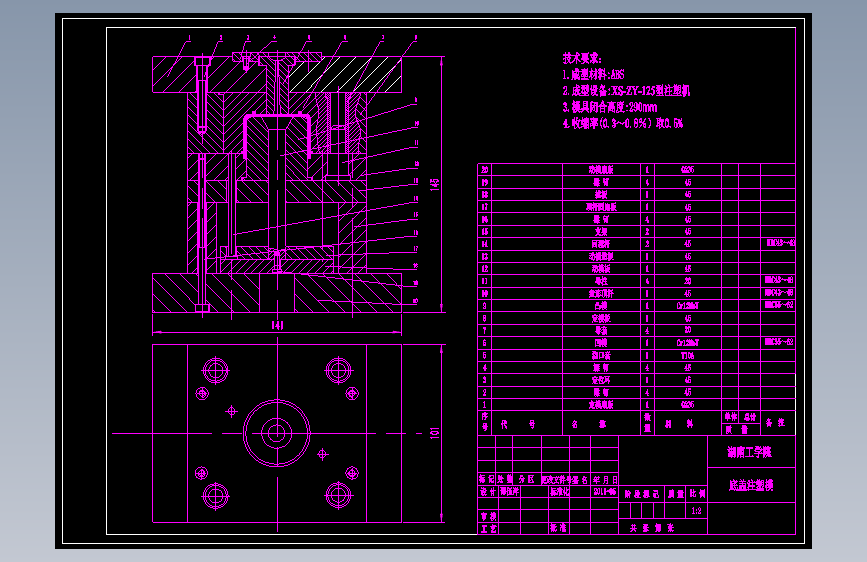Click balloon number 1 above the section view
Image resolution: width=867 pixels, height=562 pixels.
189,38
